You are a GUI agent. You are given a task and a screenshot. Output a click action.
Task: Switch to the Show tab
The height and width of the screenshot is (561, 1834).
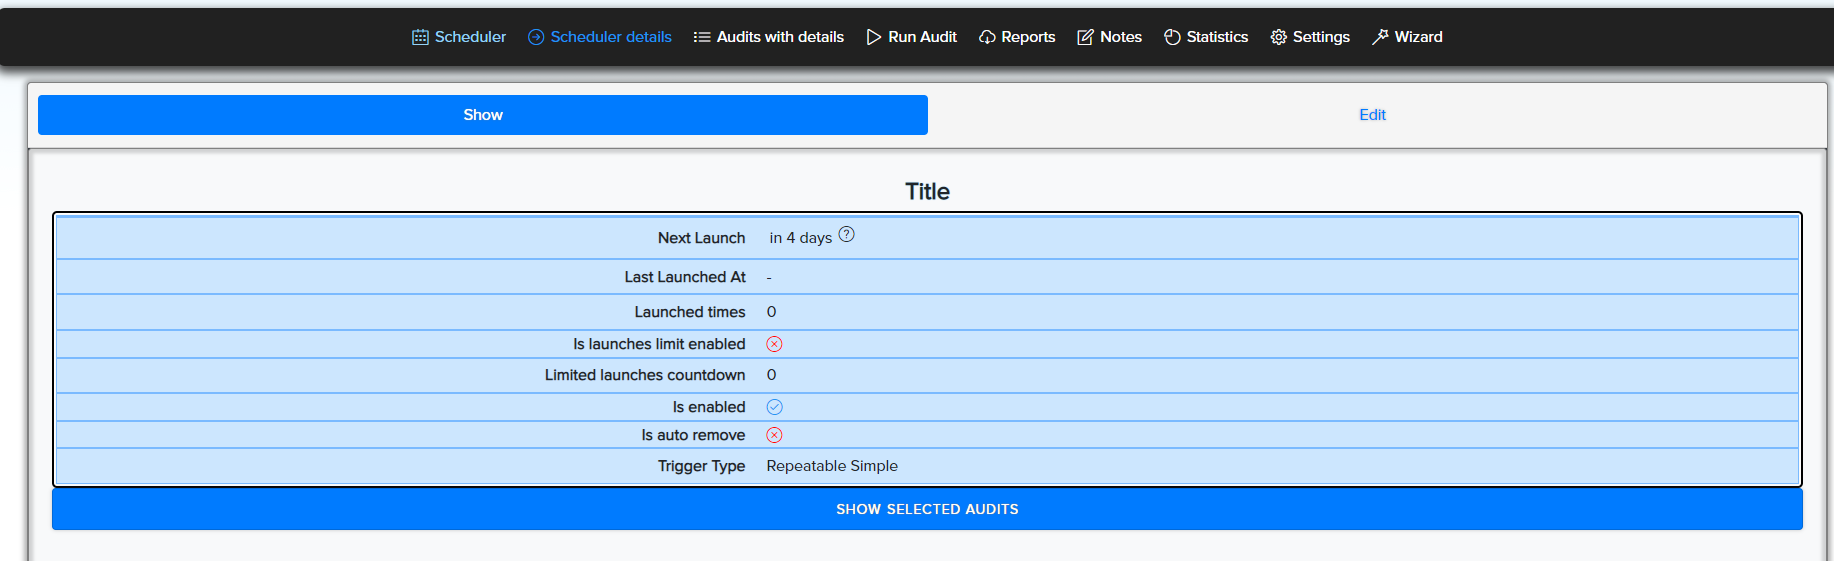coord(483,115)
